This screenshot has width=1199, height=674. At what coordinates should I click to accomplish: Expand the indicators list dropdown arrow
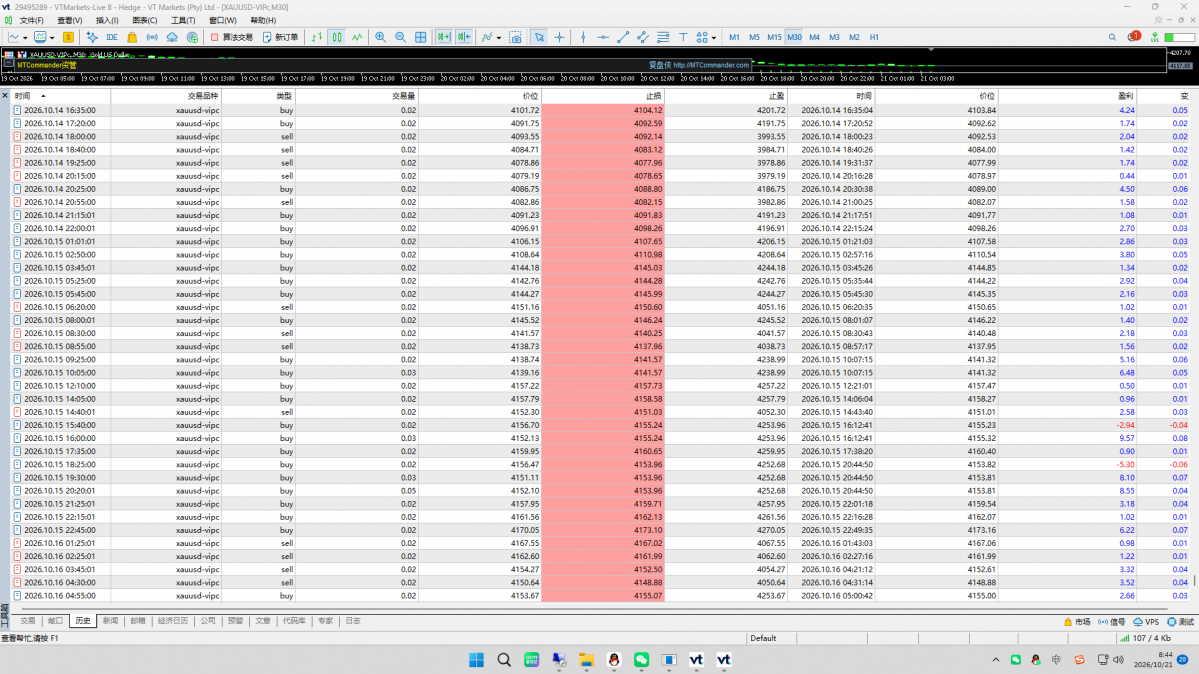click(x=499, y=37)
